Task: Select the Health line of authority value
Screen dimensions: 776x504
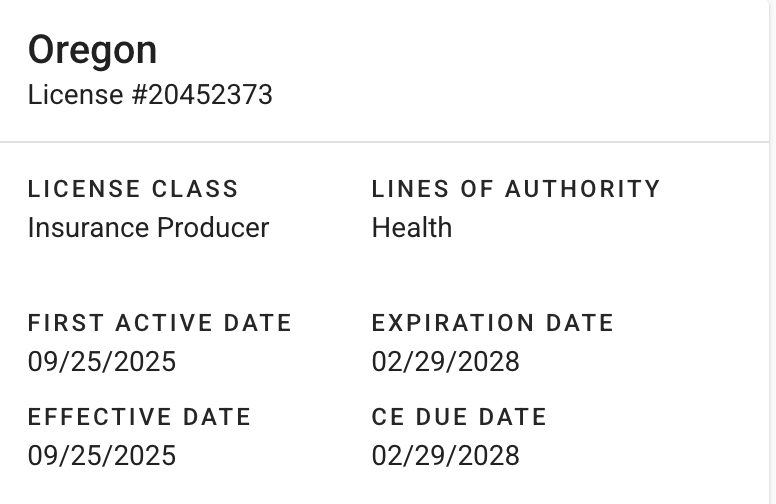Action: 412,228
